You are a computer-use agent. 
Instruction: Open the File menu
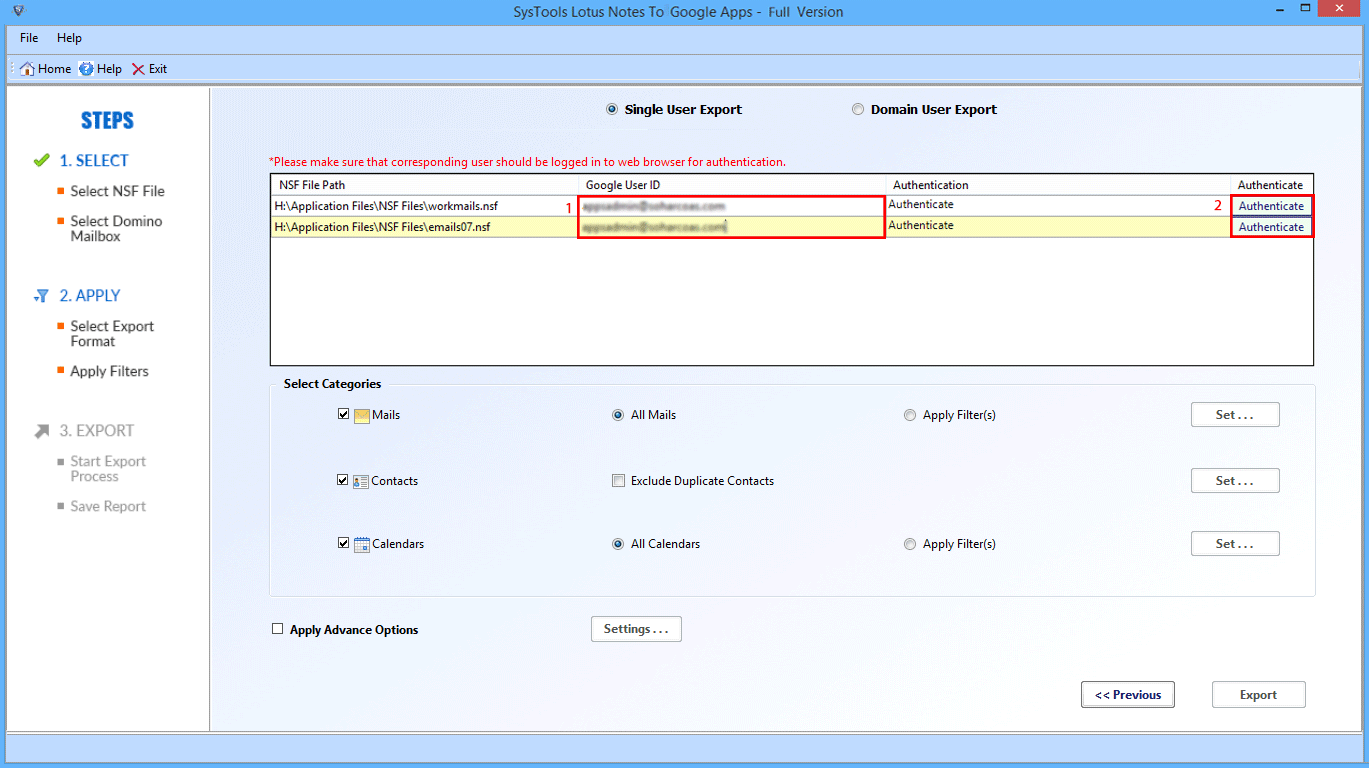(29, 38)
